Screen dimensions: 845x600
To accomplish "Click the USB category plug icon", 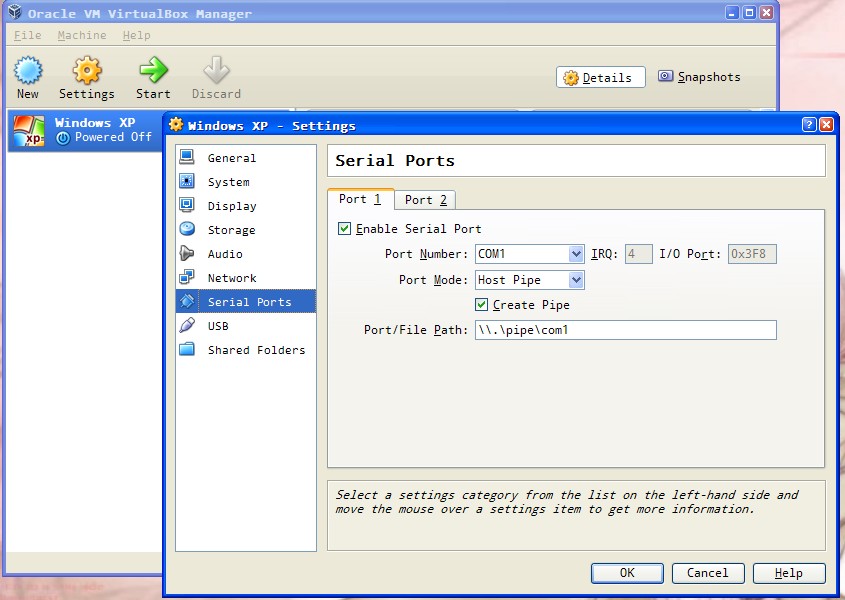I will click(187, 325).
